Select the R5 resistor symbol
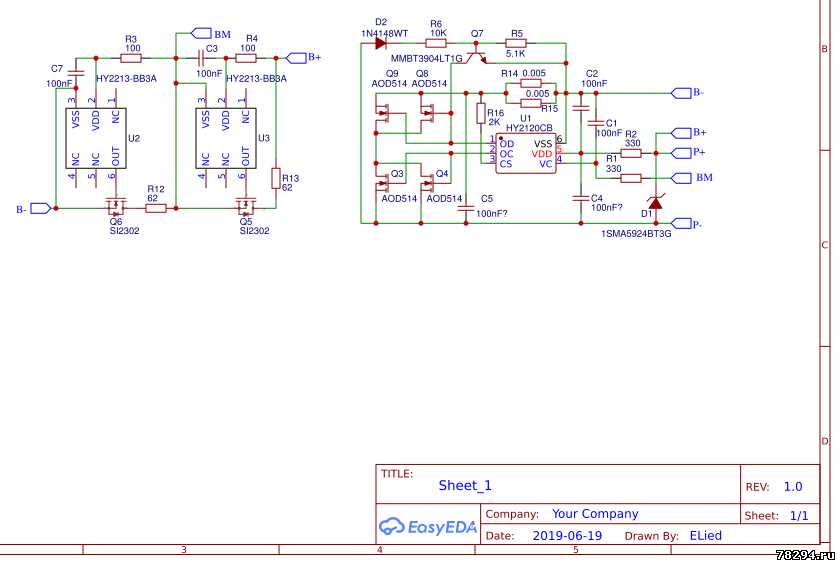840x565 pixels. point(516,43)
